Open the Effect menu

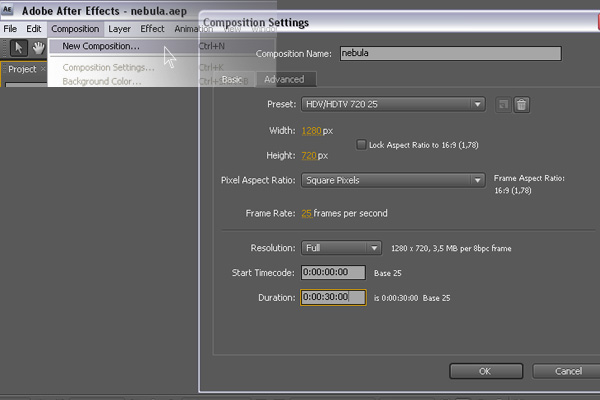coord(152,29)
